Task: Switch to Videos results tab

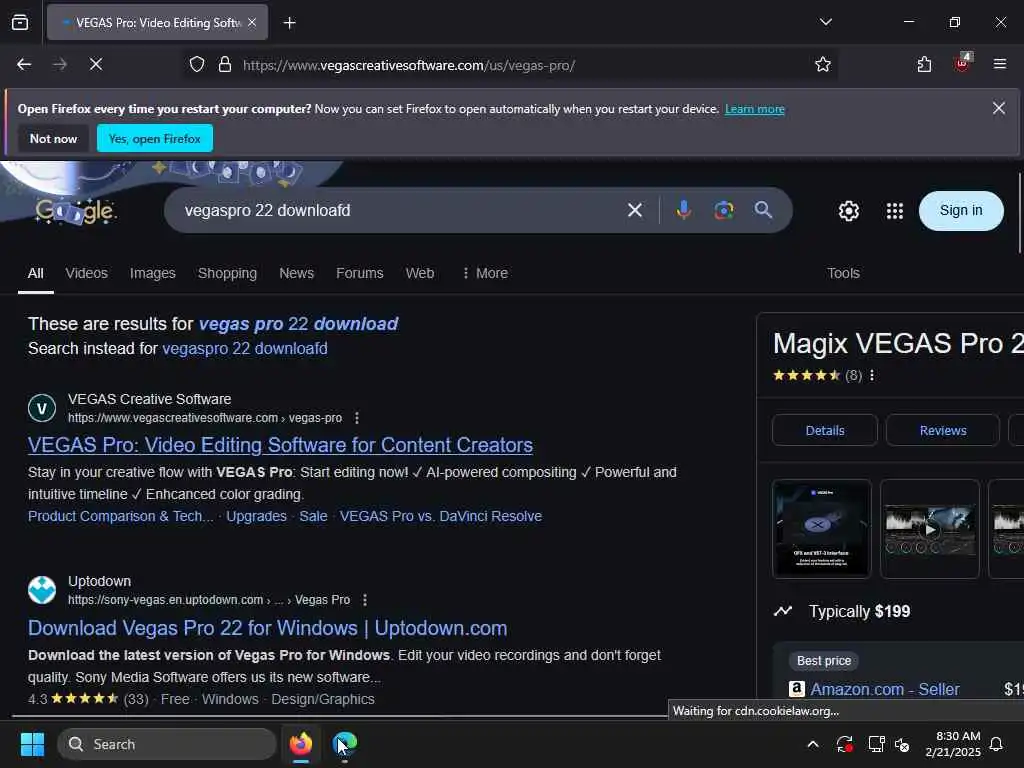Action: click(86, 274)
